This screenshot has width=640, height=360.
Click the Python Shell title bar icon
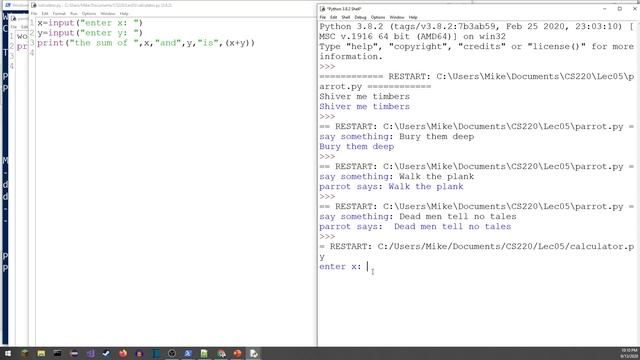click(x=322, y=9)
